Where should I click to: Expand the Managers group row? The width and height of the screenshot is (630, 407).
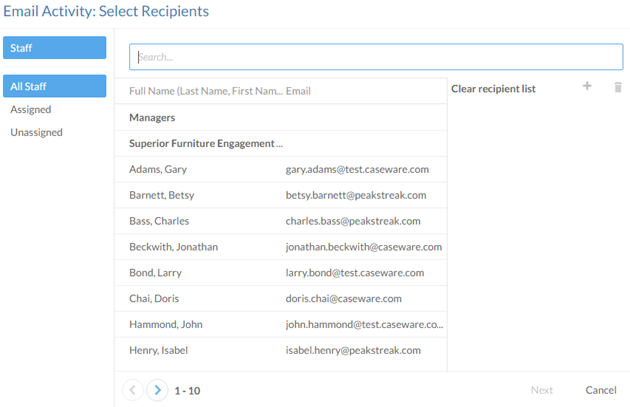[152, 117]
